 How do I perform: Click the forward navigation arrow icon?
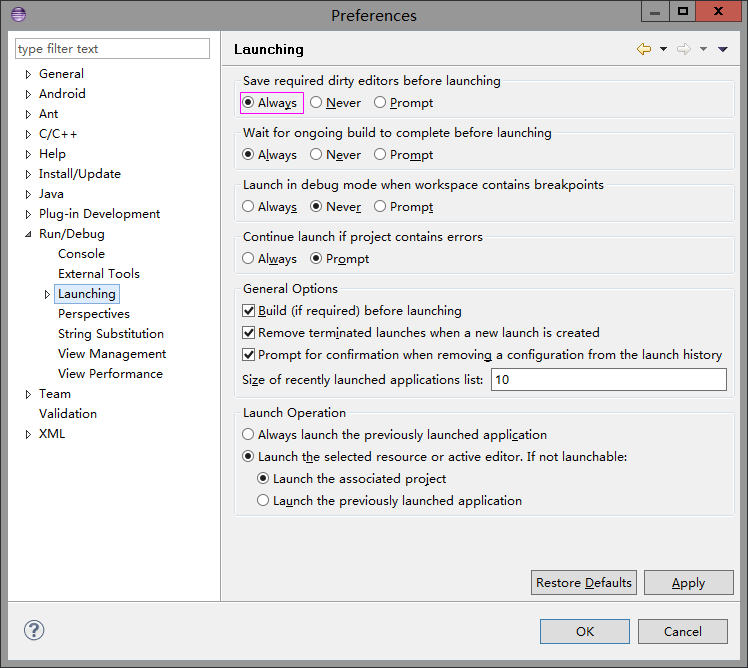[x=684, y=49]
